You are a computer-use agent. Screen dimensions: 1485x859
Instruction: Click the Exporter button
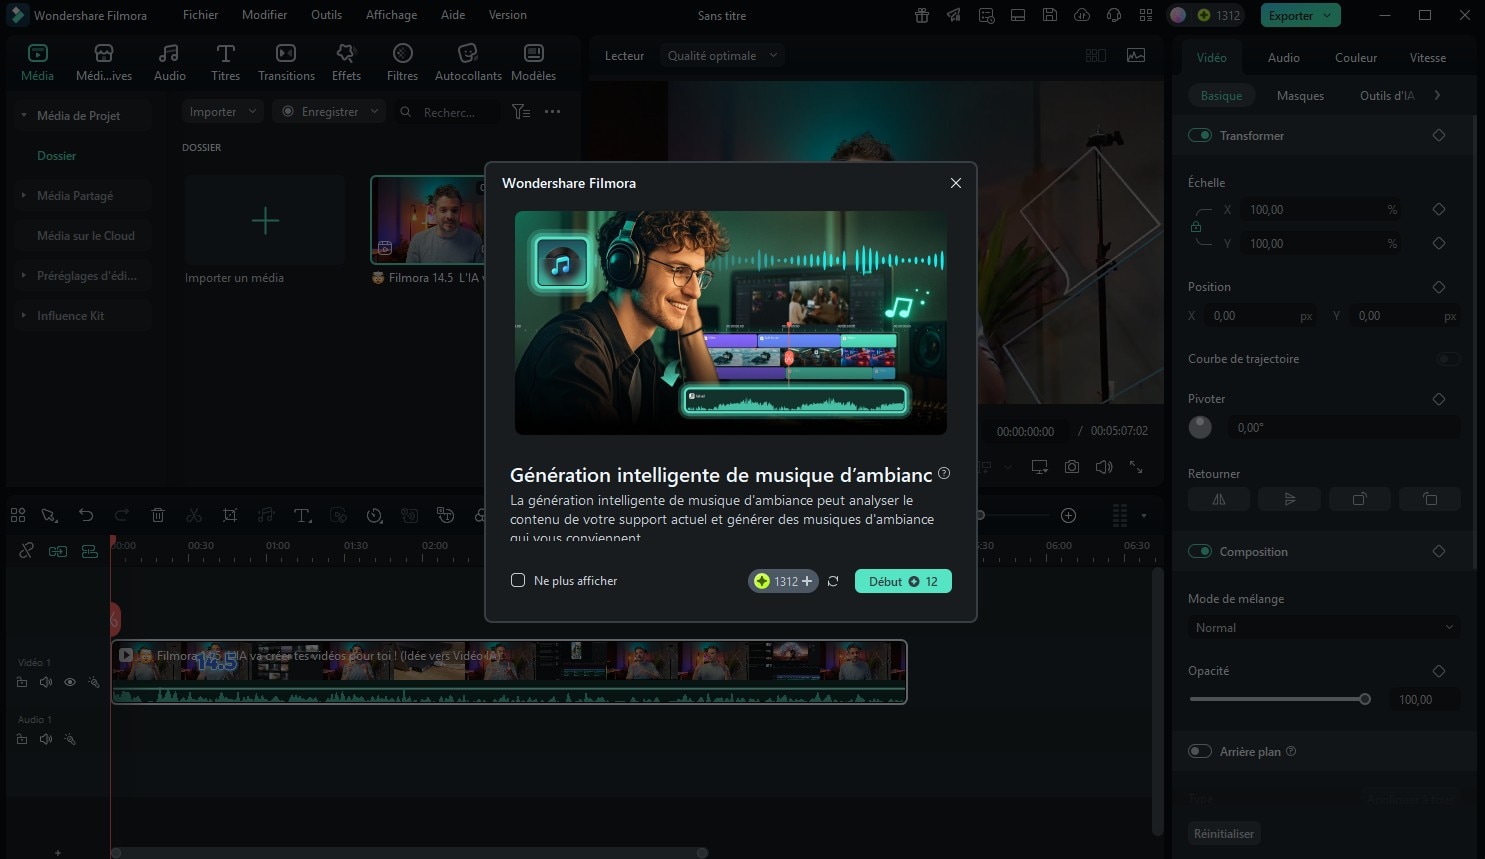coord(1300,15)
